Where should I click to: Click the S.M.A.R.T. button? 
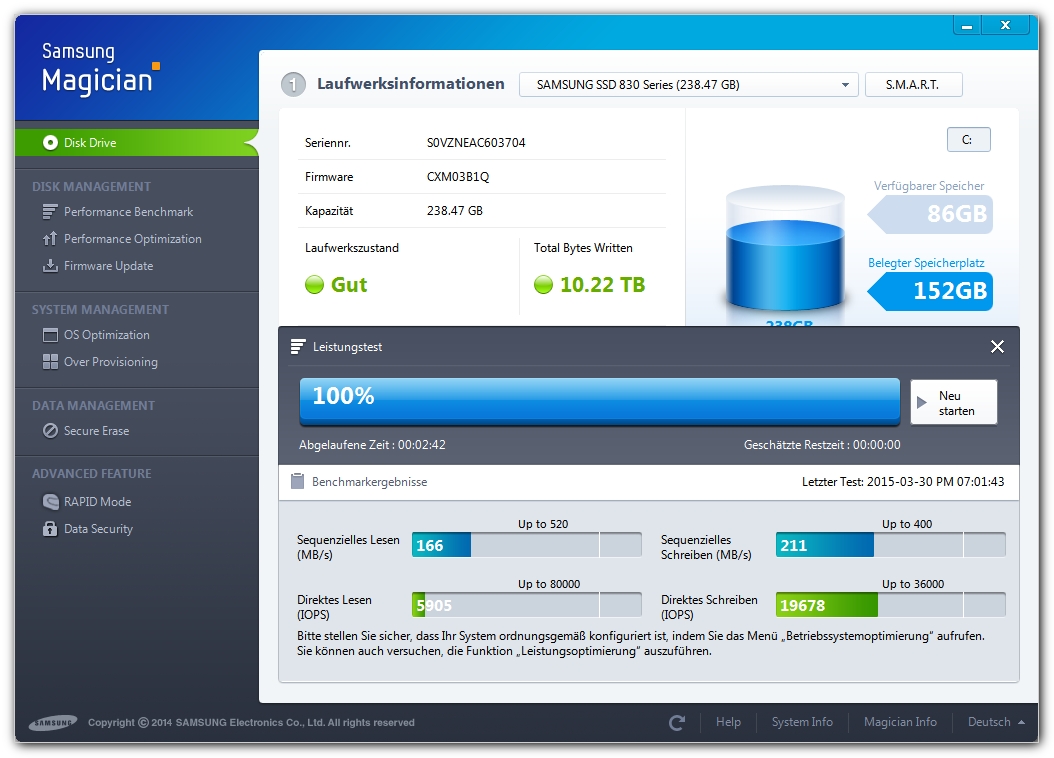pyautogui.click(x=913, y=85)
